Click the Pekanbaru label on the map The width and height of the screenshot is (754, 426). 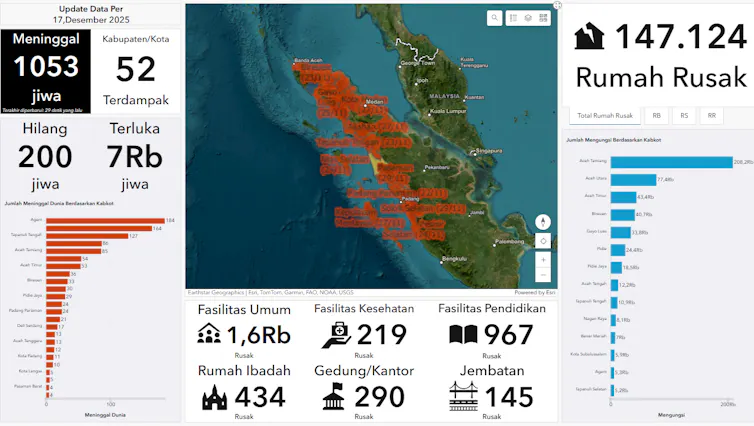[x=437, y=168]
